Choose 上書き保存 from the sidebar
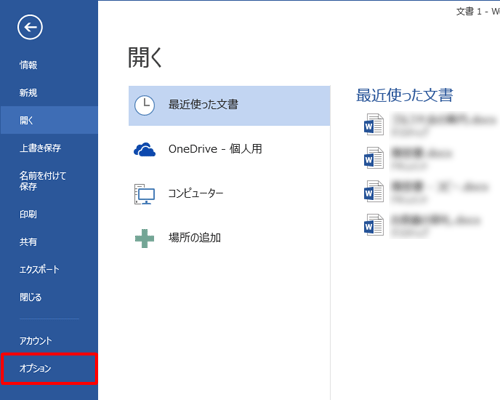The height and width of the screenshot is (400, 500). coord(49,148)
